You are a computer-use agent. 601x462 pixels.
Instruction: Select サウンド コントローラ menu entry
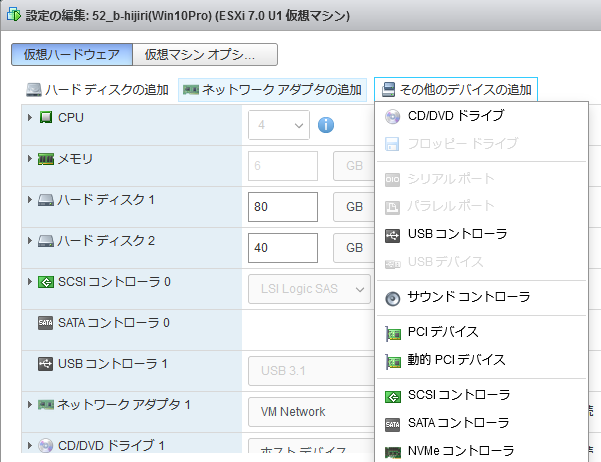(x=481, y=297)
